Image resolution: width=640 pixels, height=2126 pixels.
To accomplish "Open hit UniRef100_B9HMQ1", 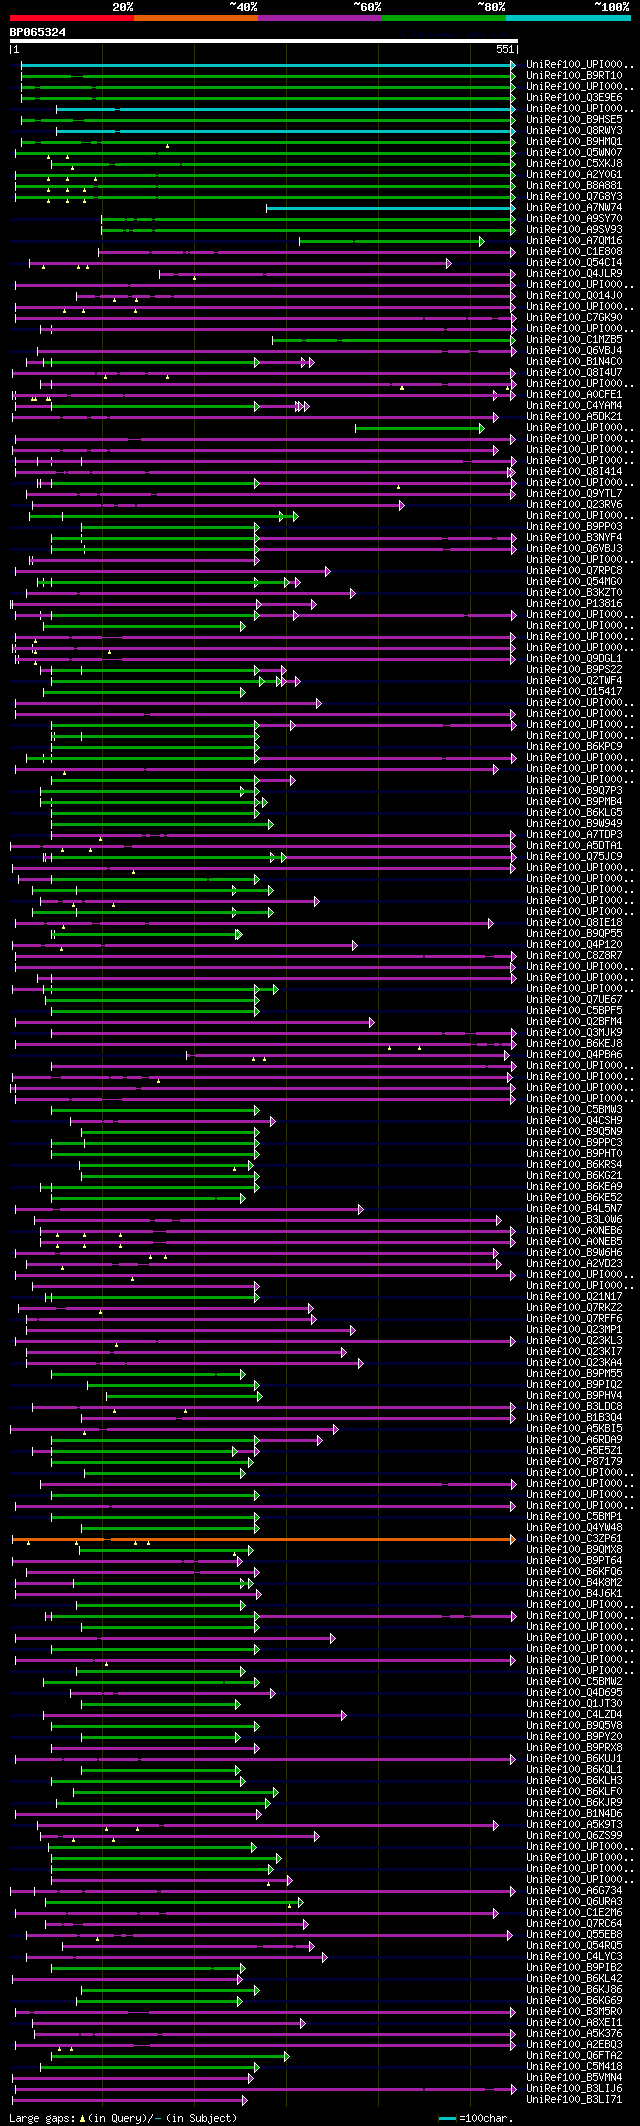I will (x=574, y=141).
